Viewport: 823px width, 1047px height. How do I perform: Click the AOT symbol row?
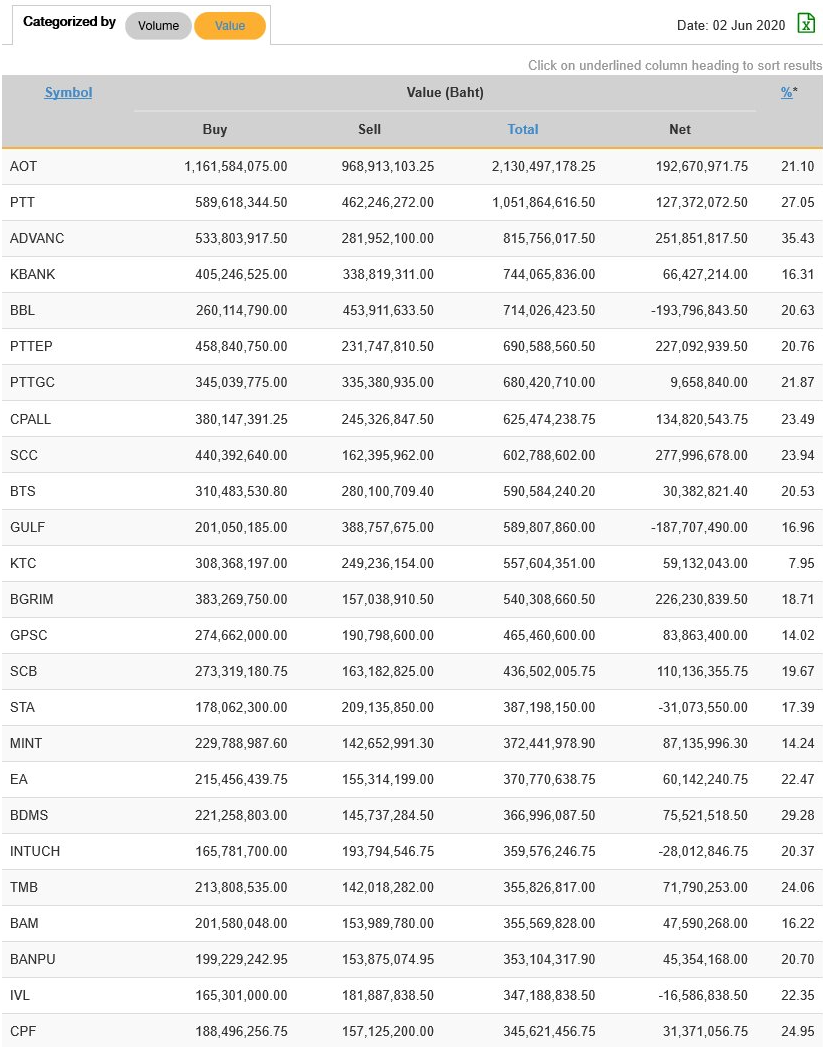[x=24, y=166]
